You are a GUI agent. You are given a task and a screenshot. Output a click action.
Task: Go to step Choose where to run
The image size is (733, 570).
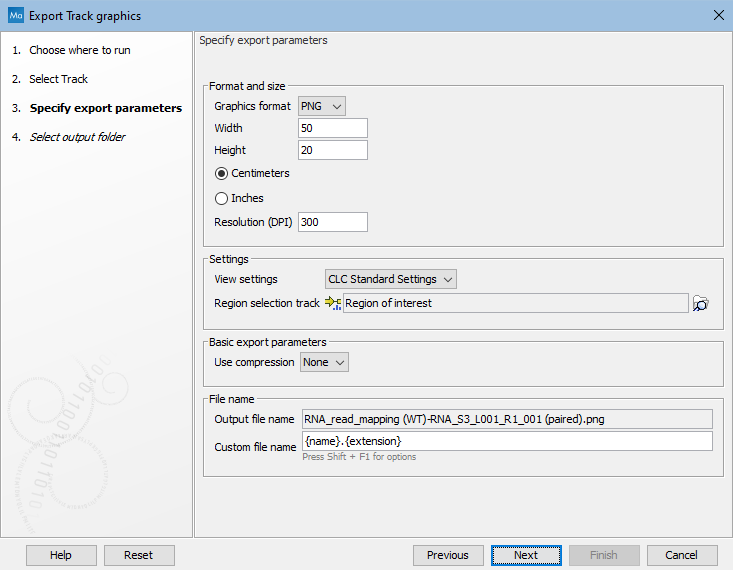[x=79, y=50]
